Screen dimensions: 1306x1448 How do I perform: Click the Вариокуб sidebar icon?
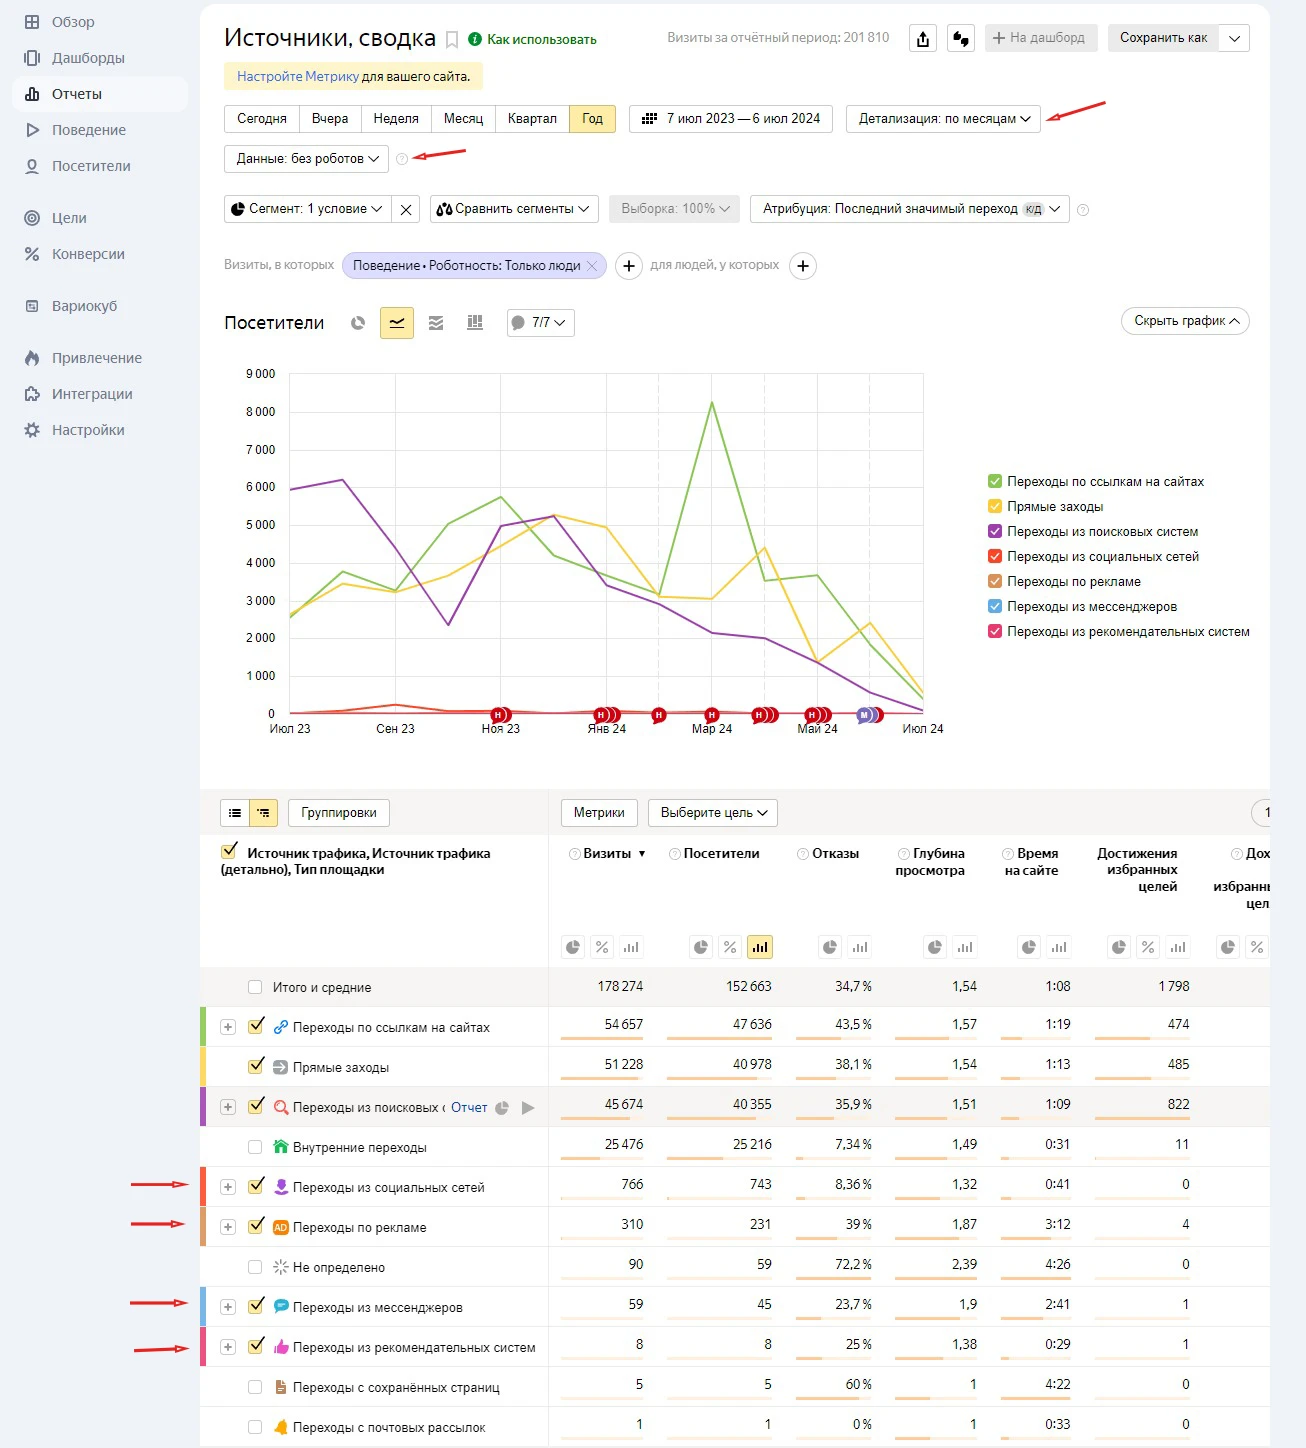[32, 306]
